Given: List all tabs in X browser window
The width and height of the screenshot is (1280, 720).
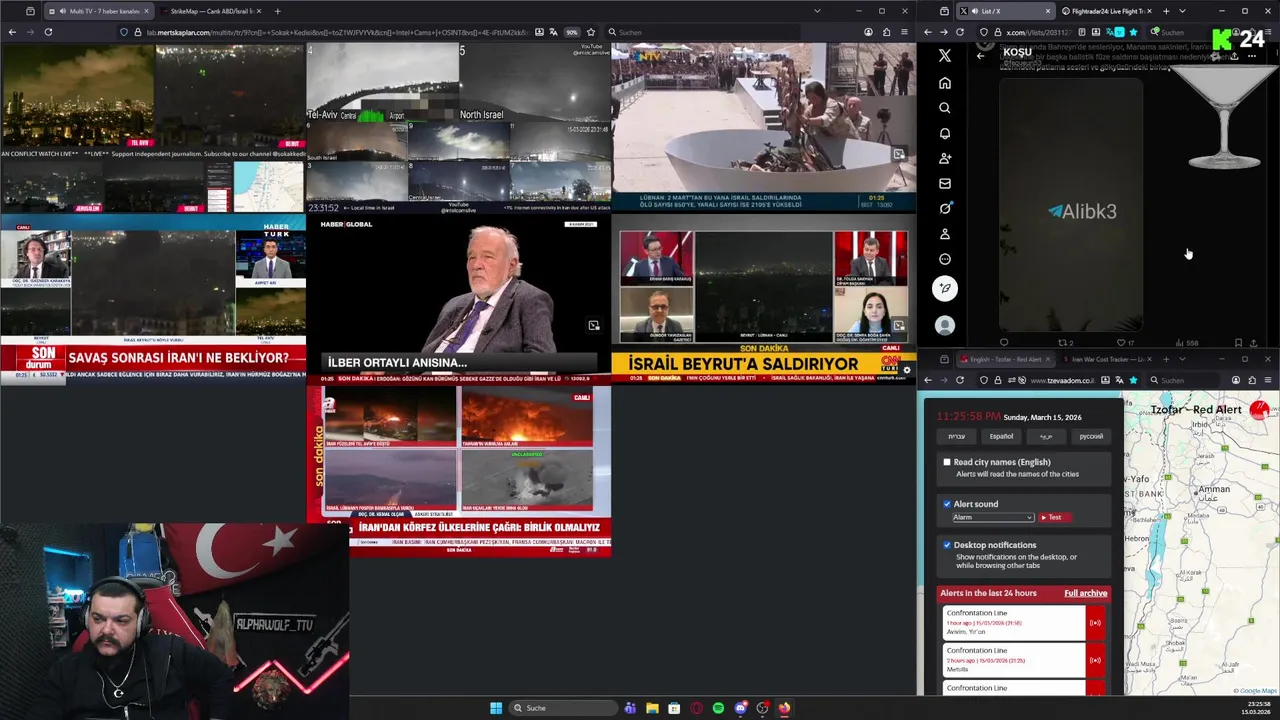Looking at the screenshot, I should coord(1182,11).
